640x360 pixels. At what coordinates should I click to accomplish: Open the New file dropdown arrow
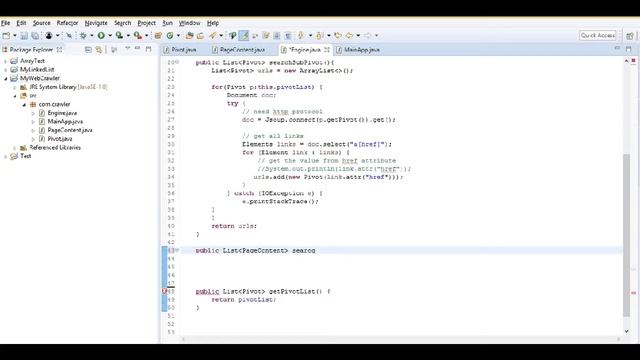[x=15, y=36]
